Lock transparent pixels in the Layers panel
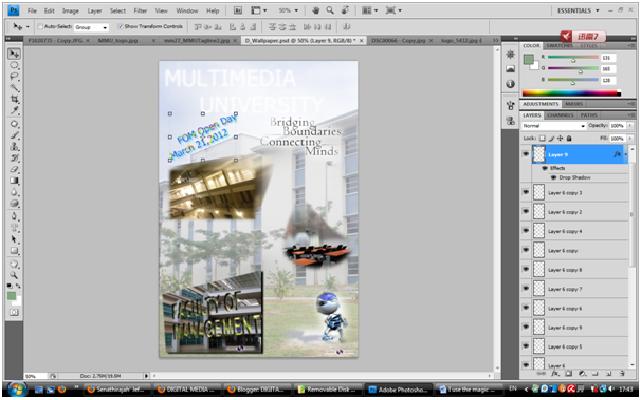This screenshot has width=640, height=400. (542, 138)
